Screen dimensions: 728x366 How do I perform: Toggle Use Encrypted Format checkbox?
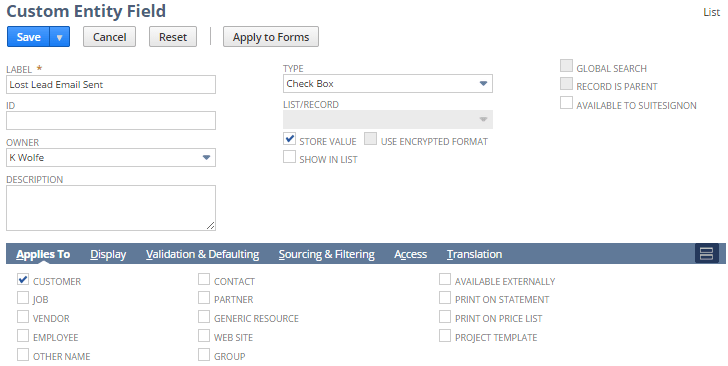[370, 139]
